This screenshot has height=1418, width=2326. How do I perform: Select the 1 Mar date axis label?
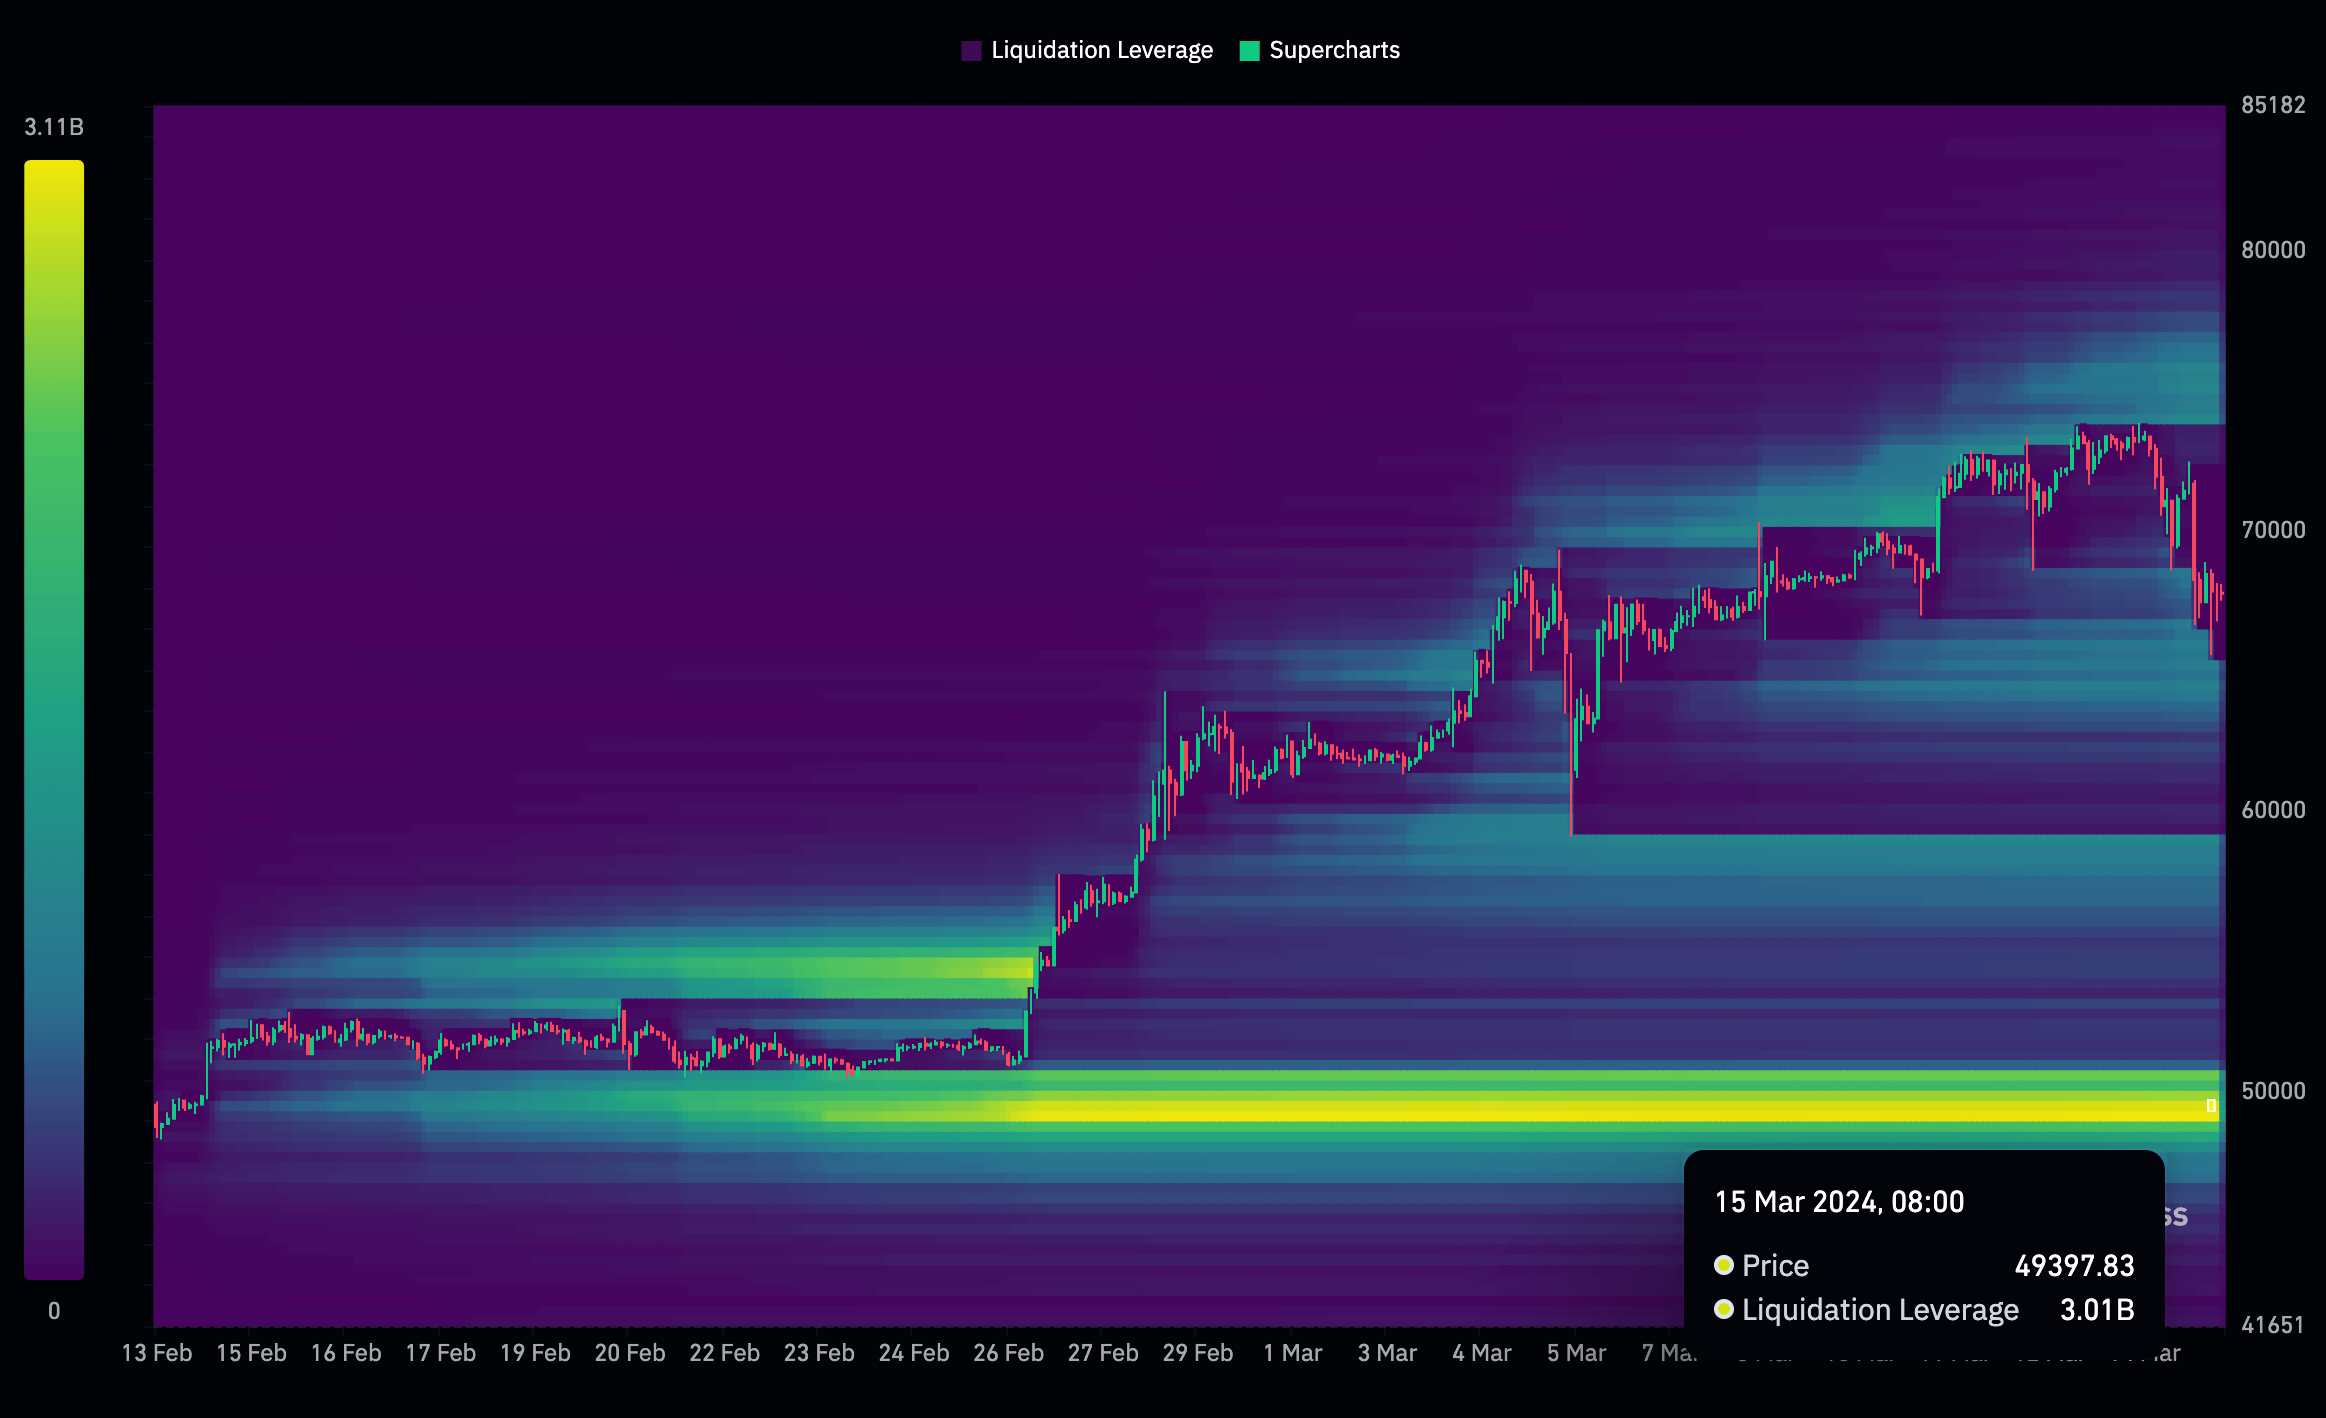1292,1353
